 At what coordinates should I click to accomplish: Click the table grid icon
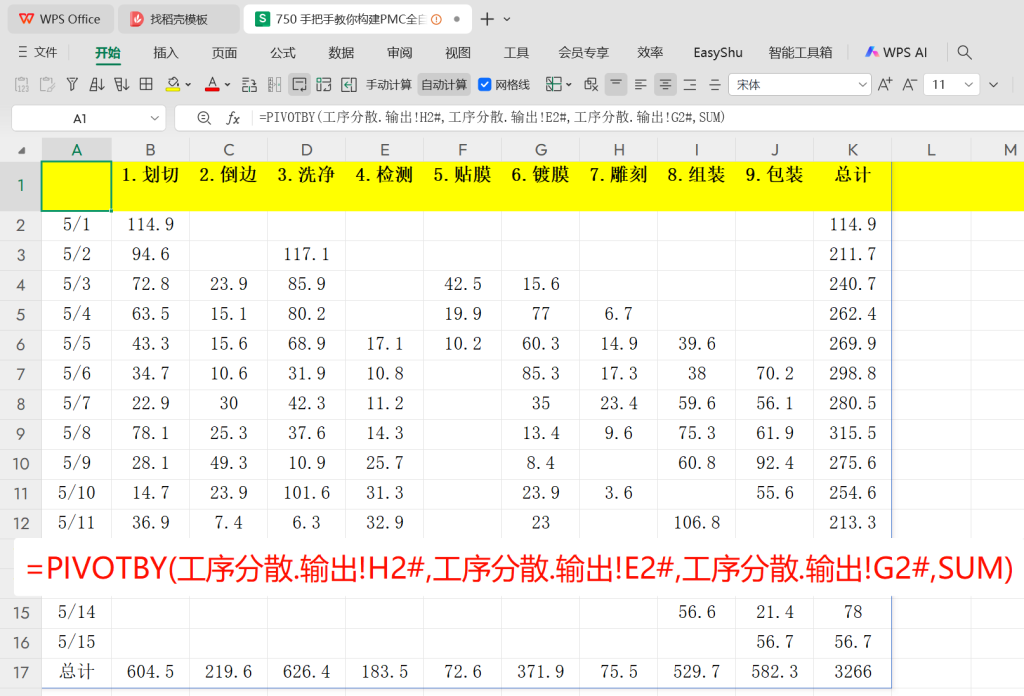[x=146, y=84]
